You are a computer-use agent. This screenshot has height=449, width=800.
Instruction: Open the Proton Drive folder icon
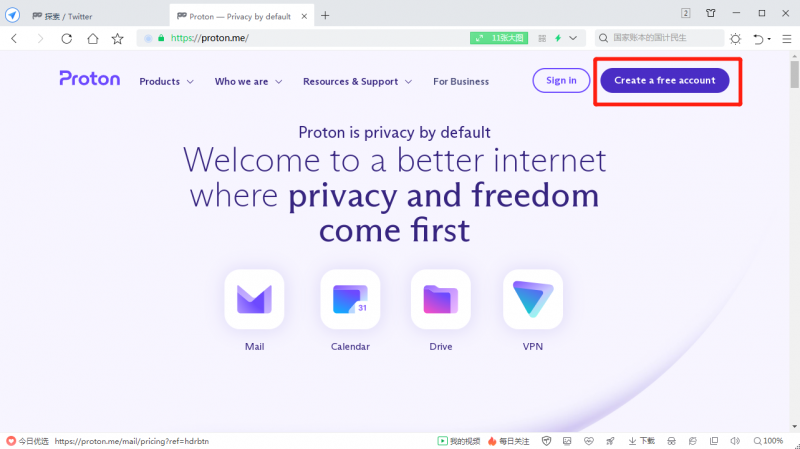[x=441, y=299]
